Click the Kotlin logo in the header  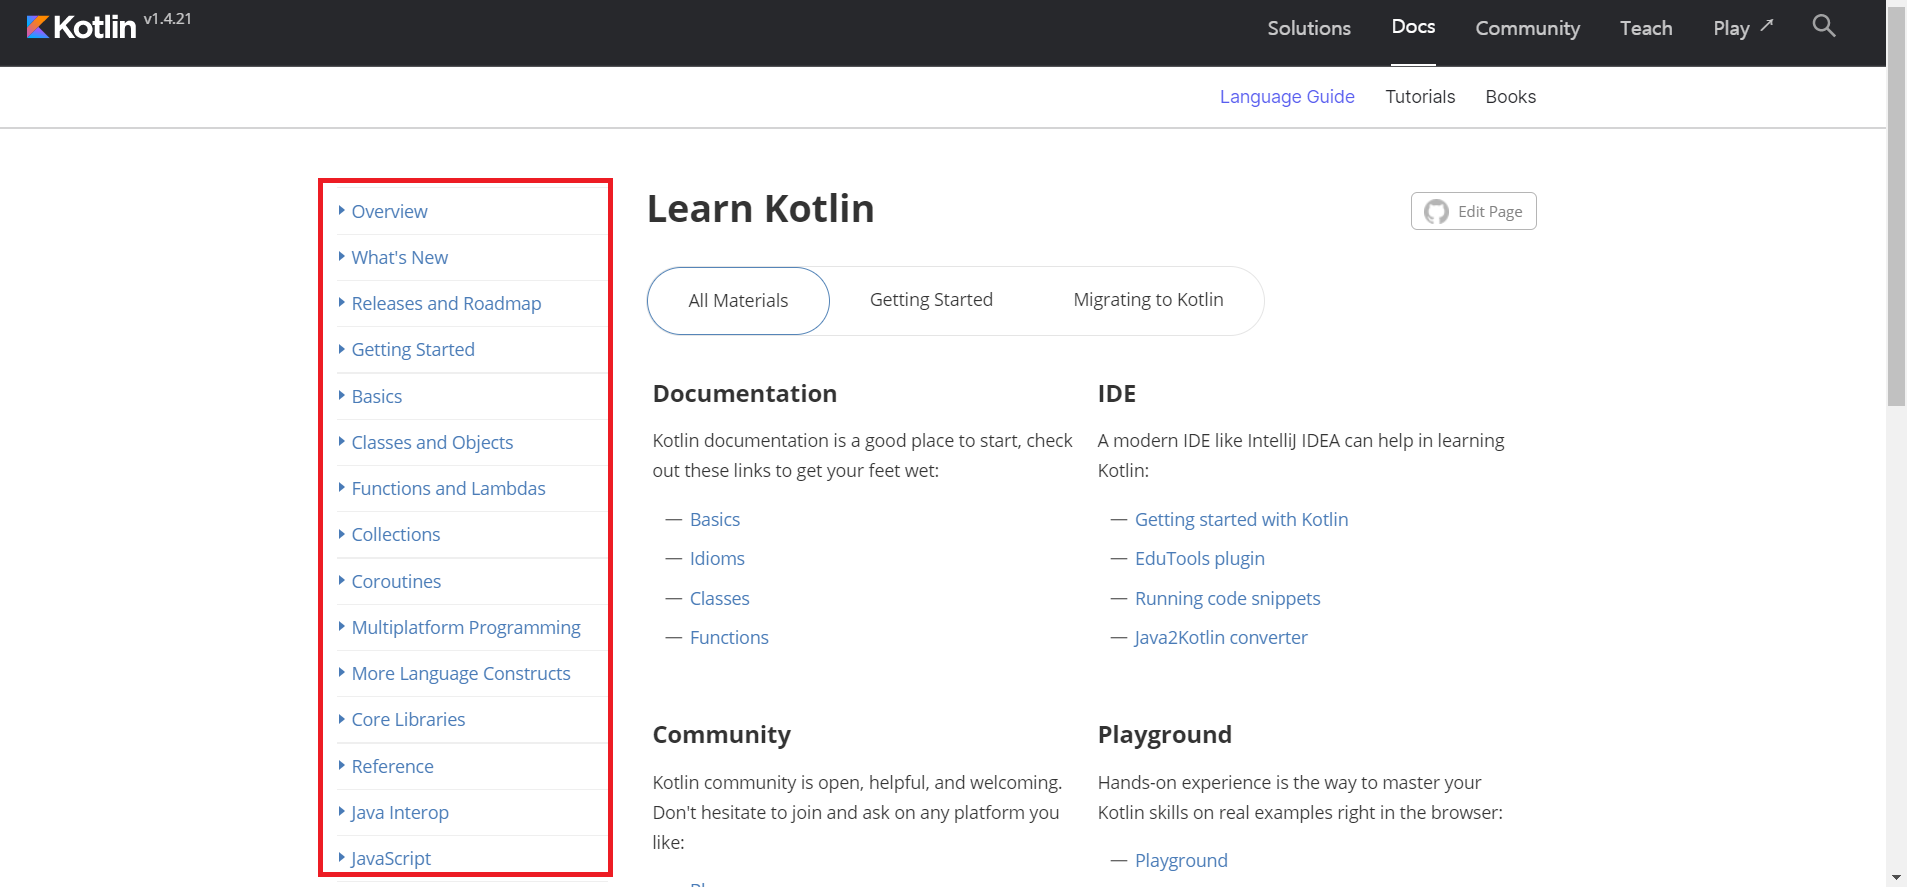[81, 27]
